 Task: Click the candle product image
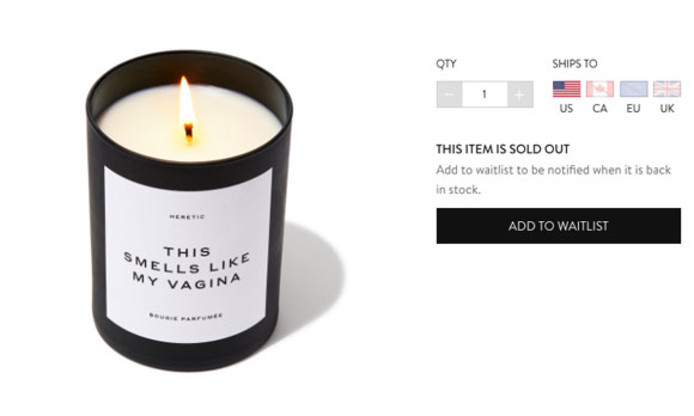click(x=190, y=210)
